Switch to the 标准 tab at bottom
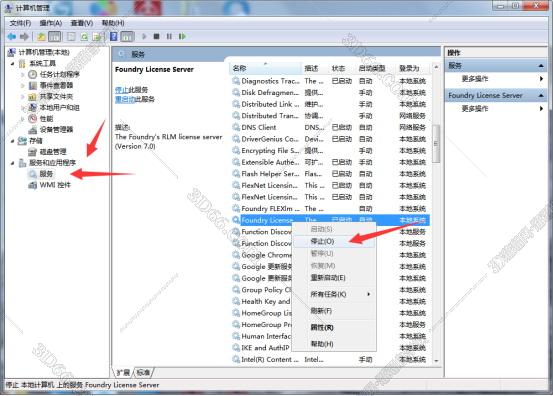The height and width of the screenshot is (396, 553). 143,372
